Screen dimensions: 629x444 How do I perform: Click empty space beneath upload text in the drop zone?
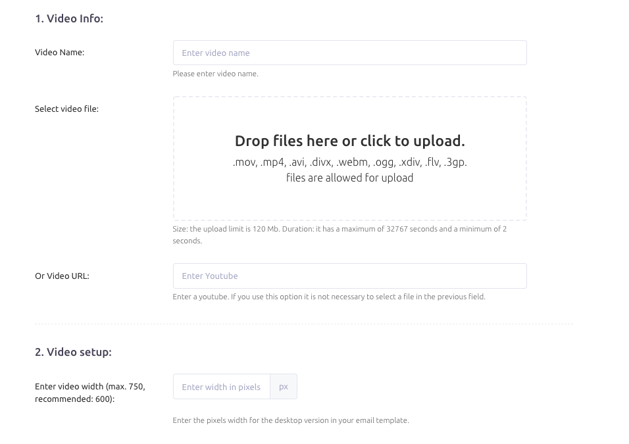pyautogui.click(x=349, y=203)
